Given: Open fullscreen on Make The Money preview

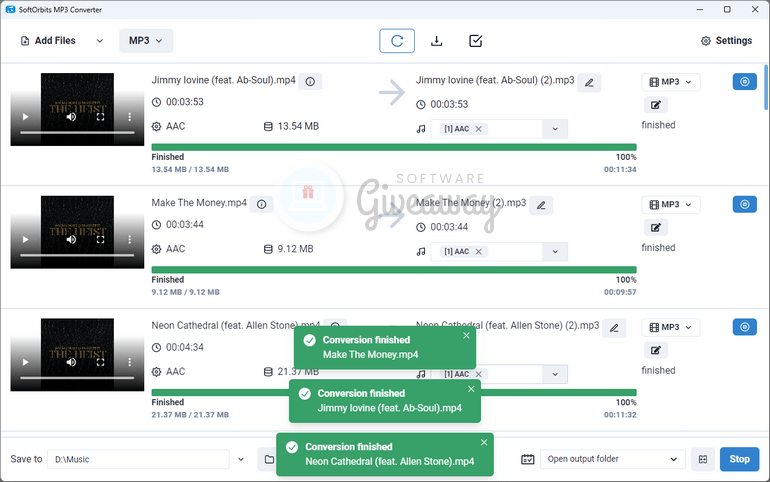Looking at the screenshot, I should tap(100, 240).
